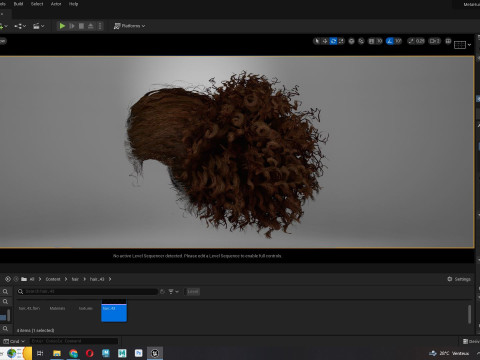This screenshot has width=480, height=360.
Task: Select the hair_43 fbm folder
Action: point(29,308)
